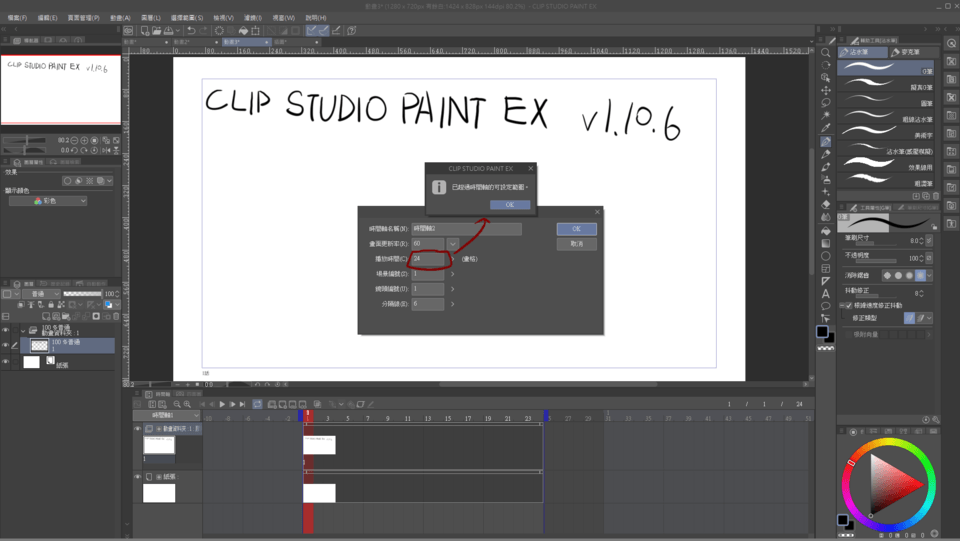Click OK in the timeline settings dialog
This screenshot has width=960, height=541.
click(x=576, y=229)
